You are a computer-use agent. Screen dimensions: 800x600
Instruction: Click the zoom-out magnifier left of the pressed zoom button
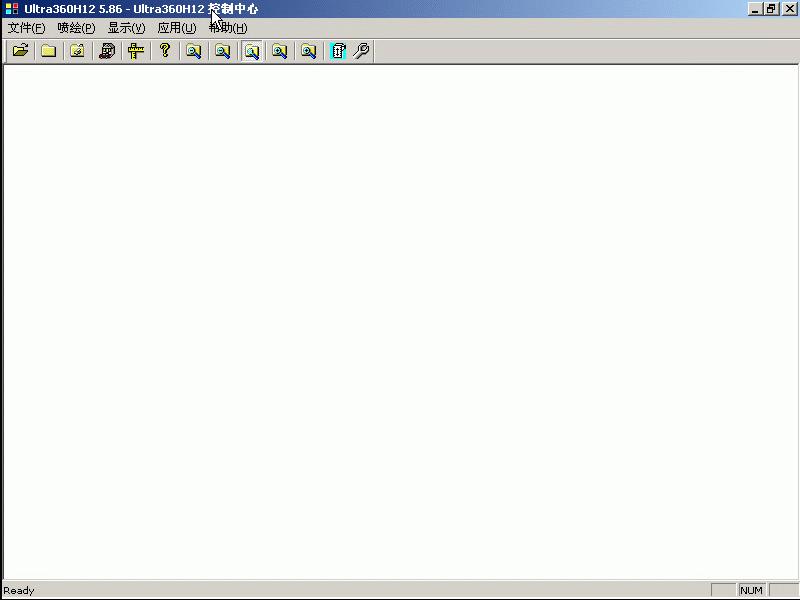pyautogui.click(x=223, y=51)
